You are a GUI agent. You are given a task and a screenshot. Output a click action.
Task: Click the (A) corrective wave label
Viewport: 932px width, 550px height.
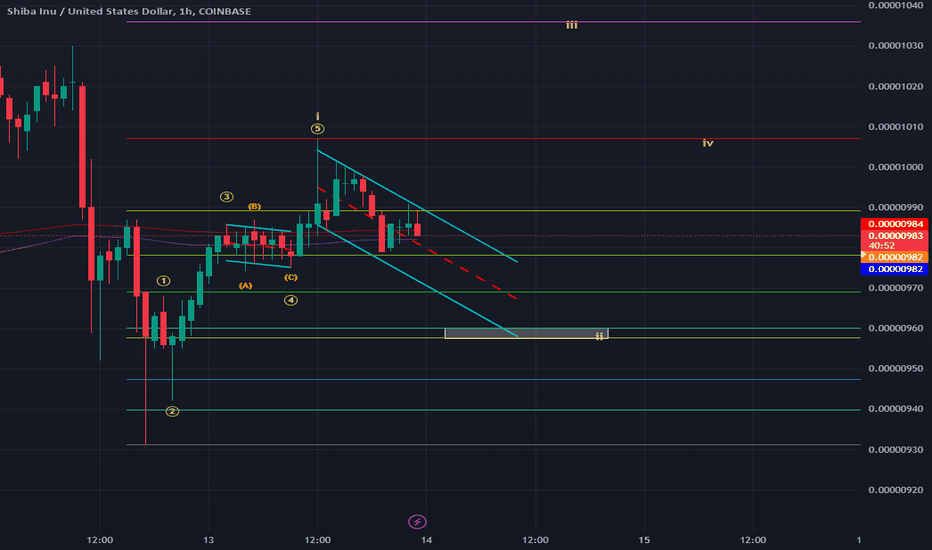coord(245,286)
